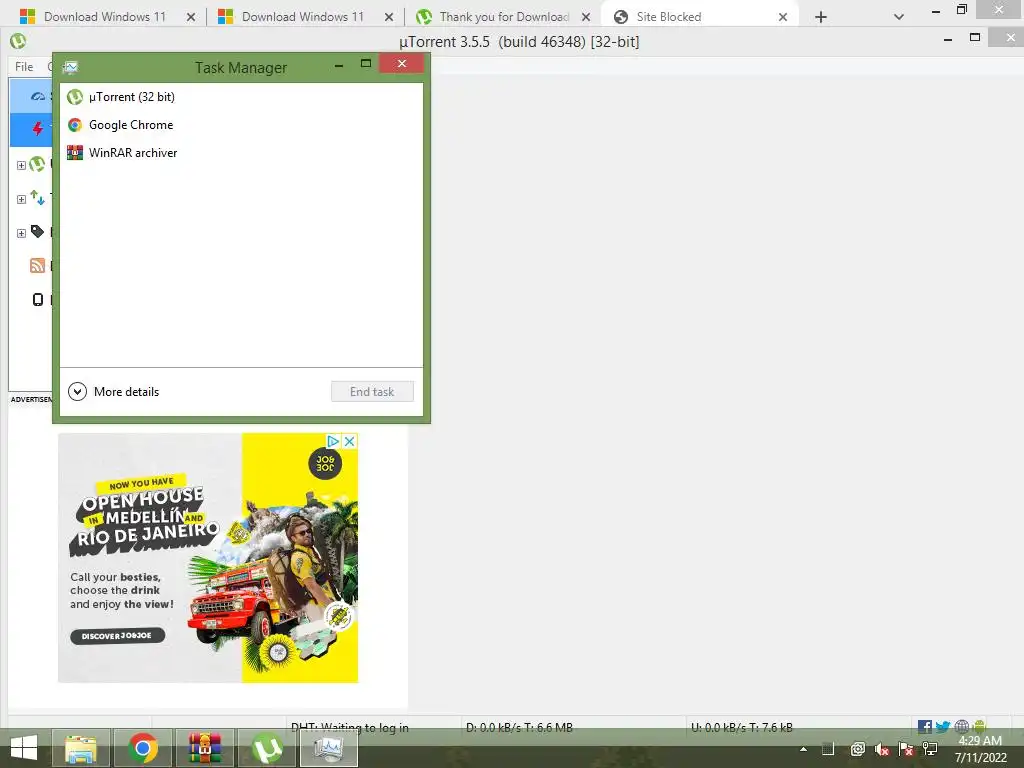Open the Windows Start button
This screenshot has height=768, width=1024.
24,748
